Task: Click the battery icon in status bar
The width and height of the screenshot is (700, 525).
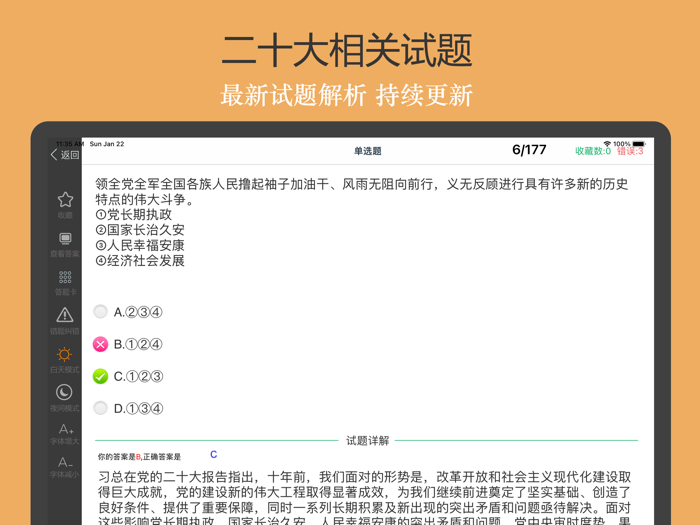Action: tap(639, 144)
